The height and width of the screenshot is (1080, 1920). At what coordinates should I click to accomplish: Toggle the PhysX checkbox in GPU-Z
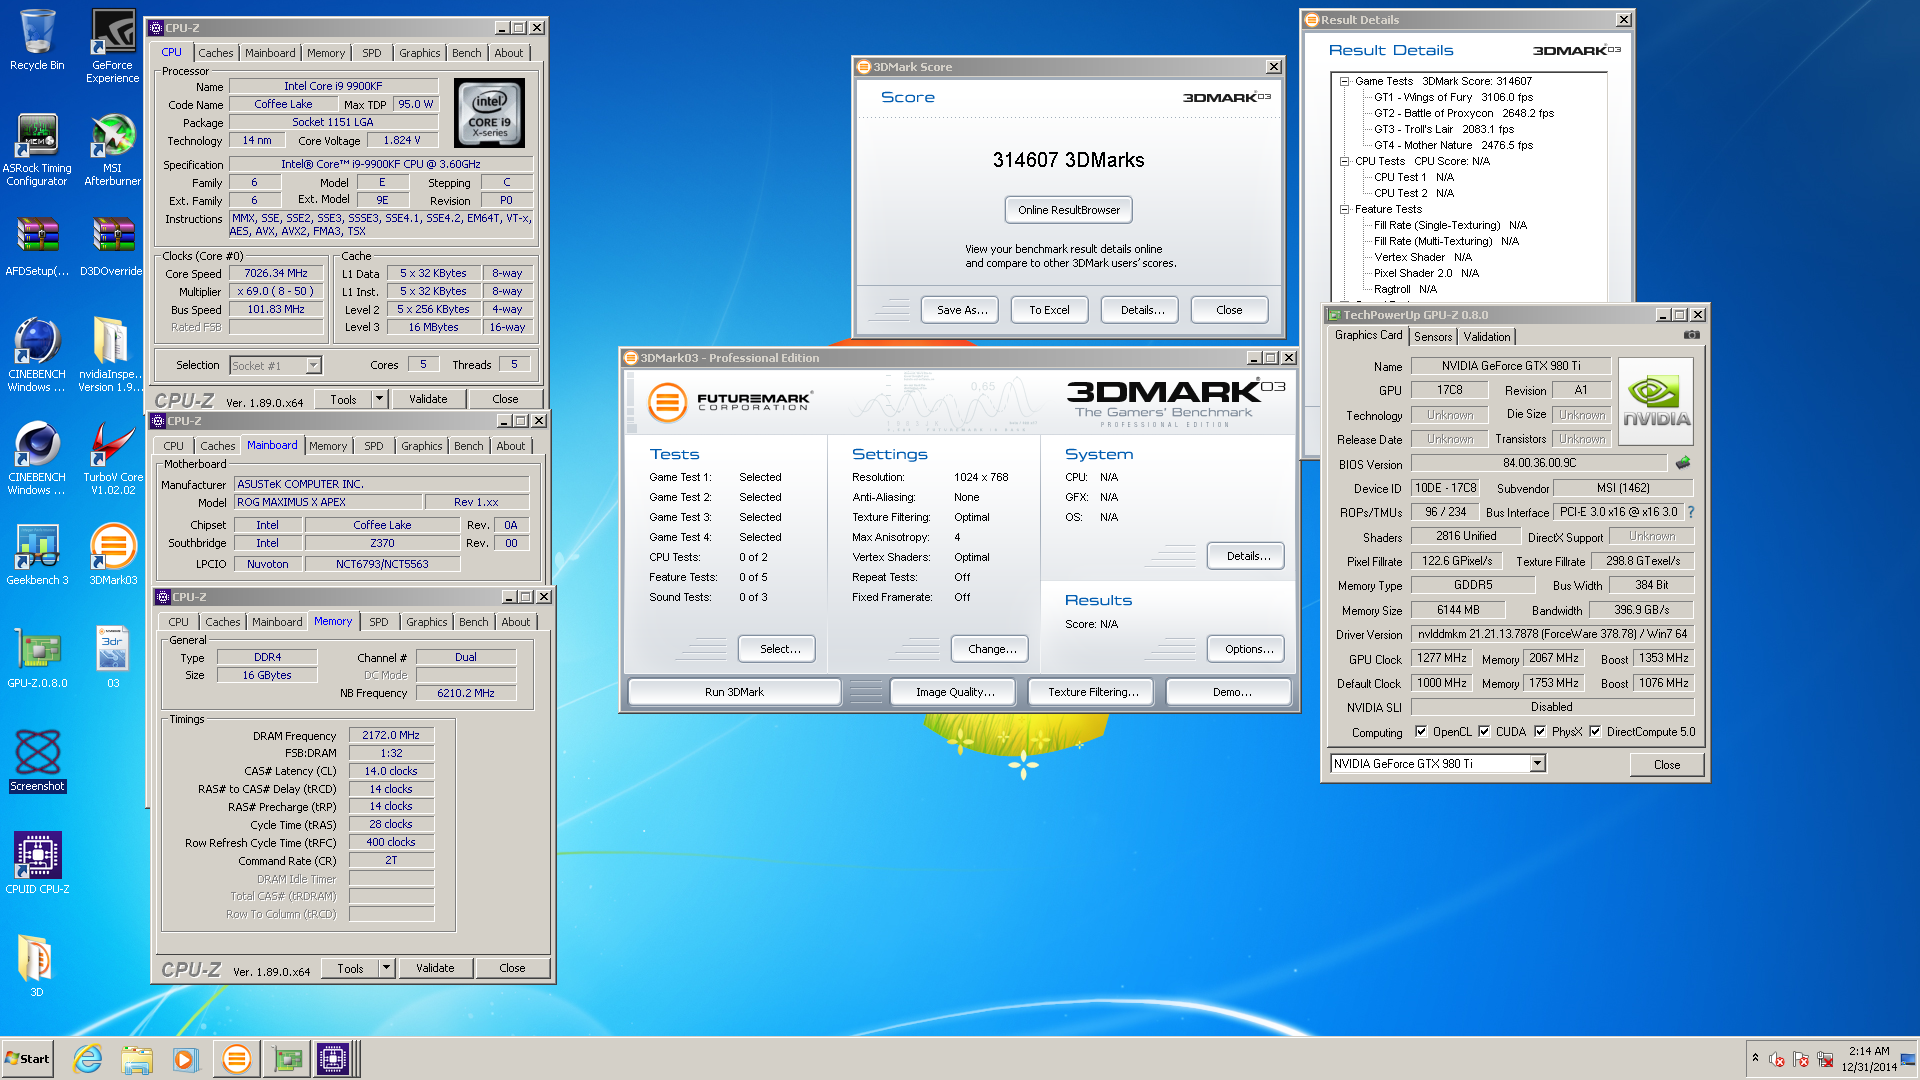[x=1540, y=732]
